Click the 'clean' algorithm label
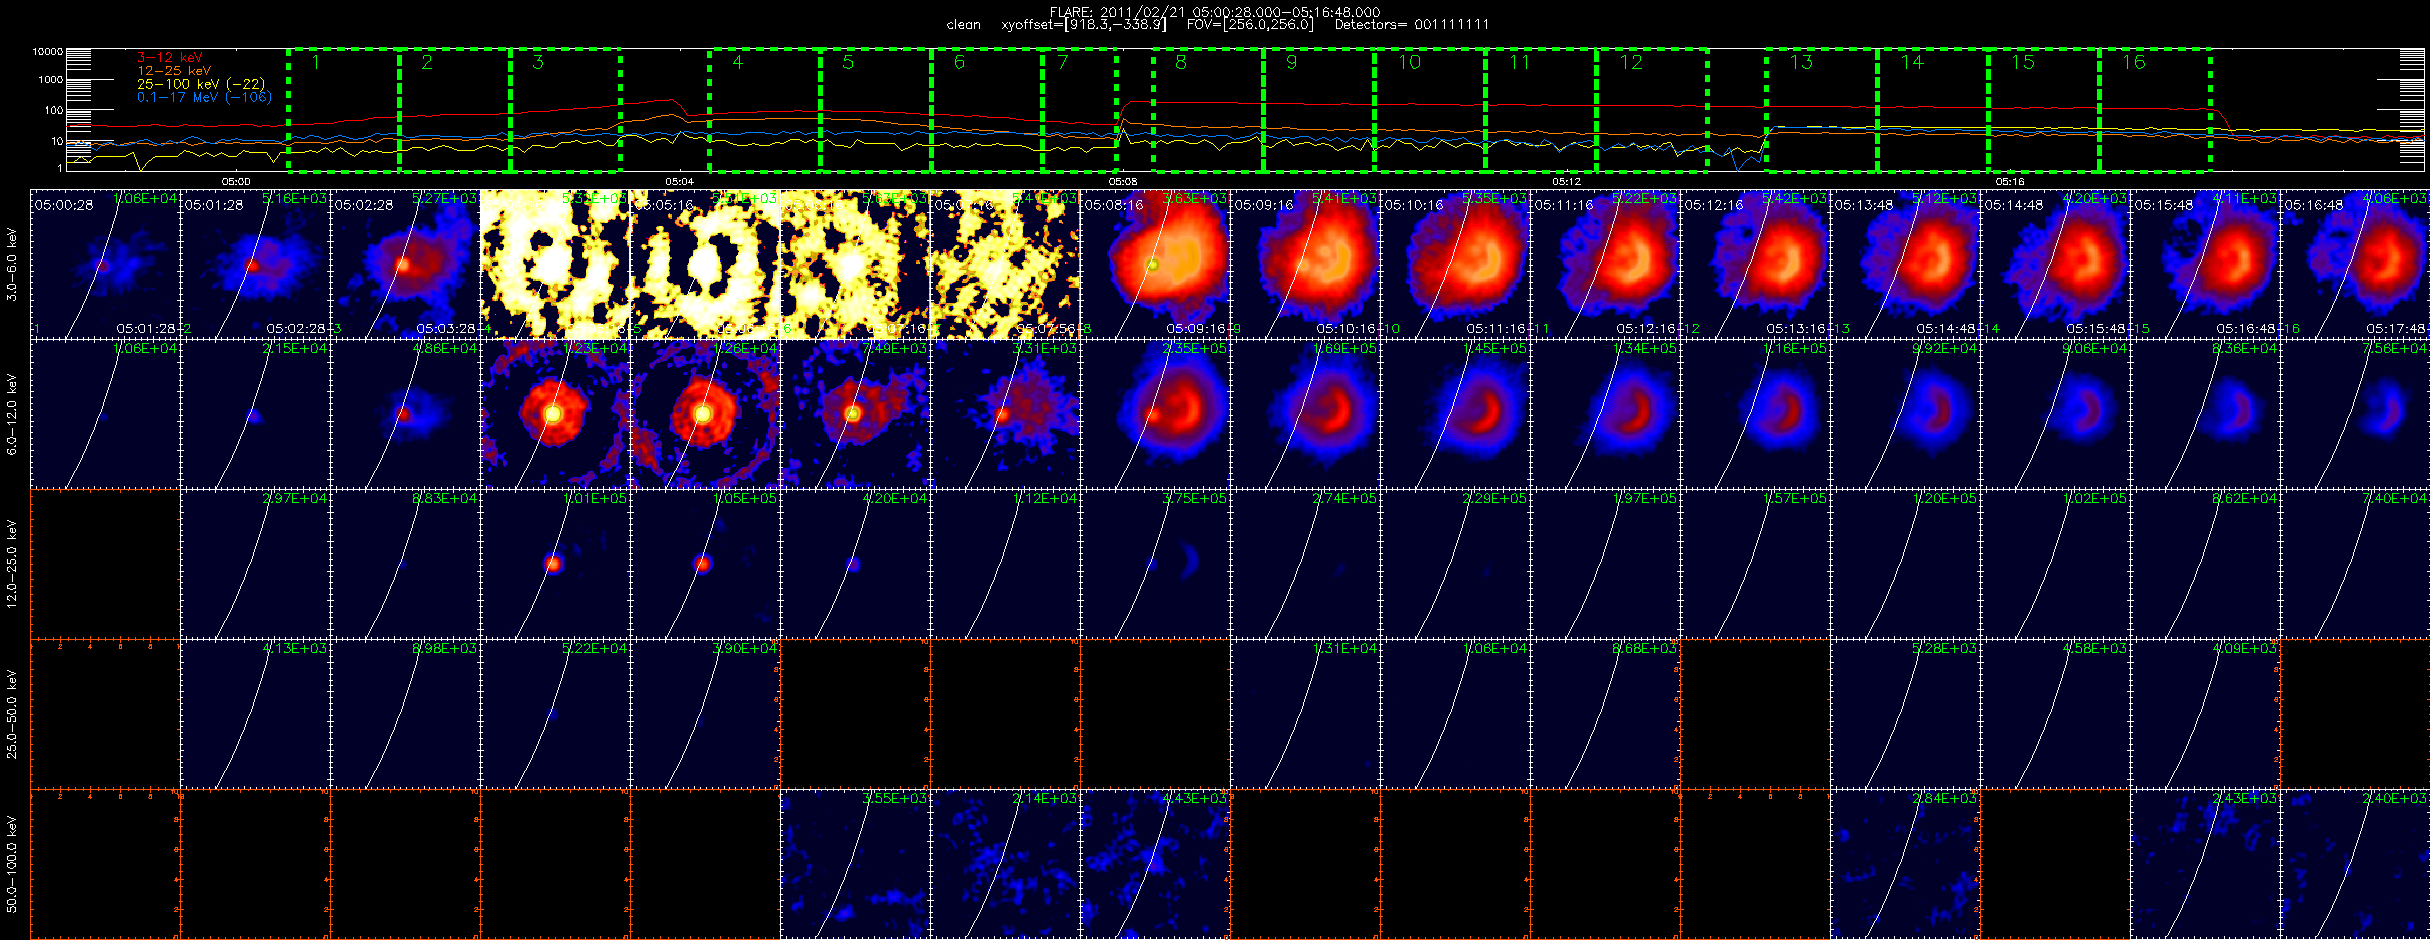The image size is (2430, 940). 964,25
